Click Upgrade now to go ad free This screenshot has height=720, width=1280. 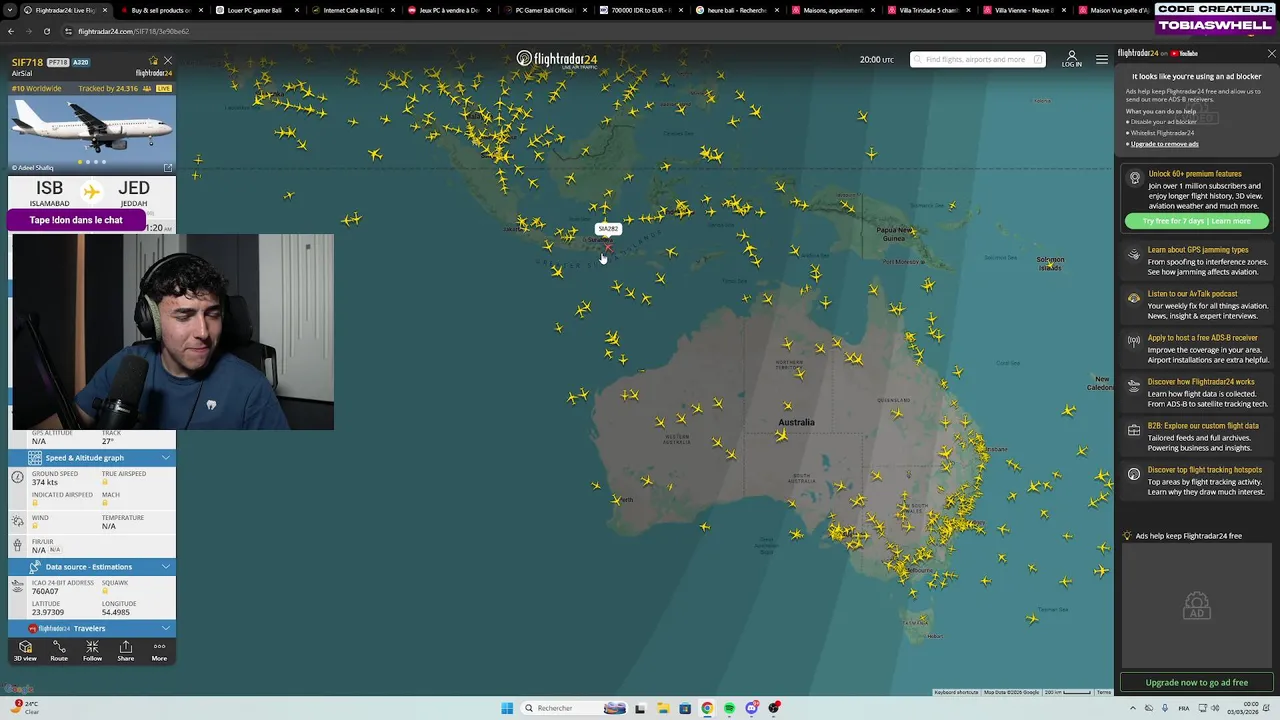coord(1197,682)
